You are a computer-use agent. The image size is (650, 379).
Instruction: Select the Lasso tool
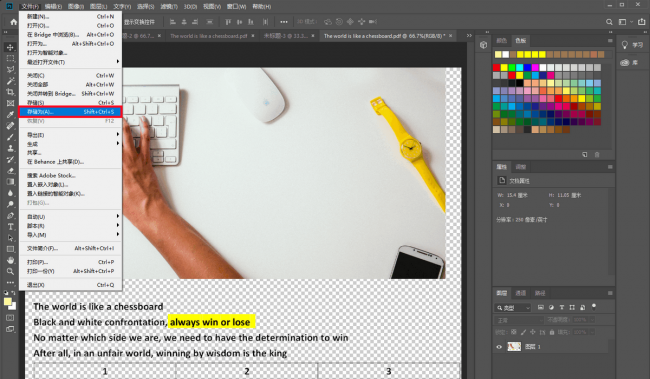tap(10, 70)
